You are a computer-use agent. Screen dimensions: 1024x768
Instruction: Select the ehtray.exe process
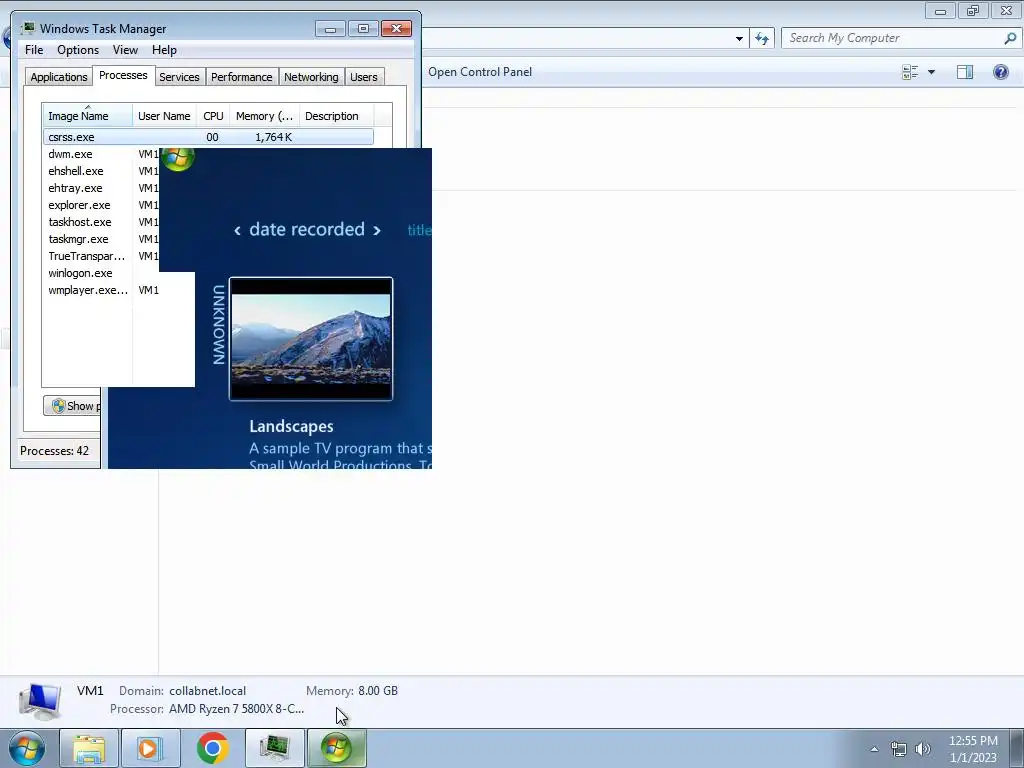[75, 188]
